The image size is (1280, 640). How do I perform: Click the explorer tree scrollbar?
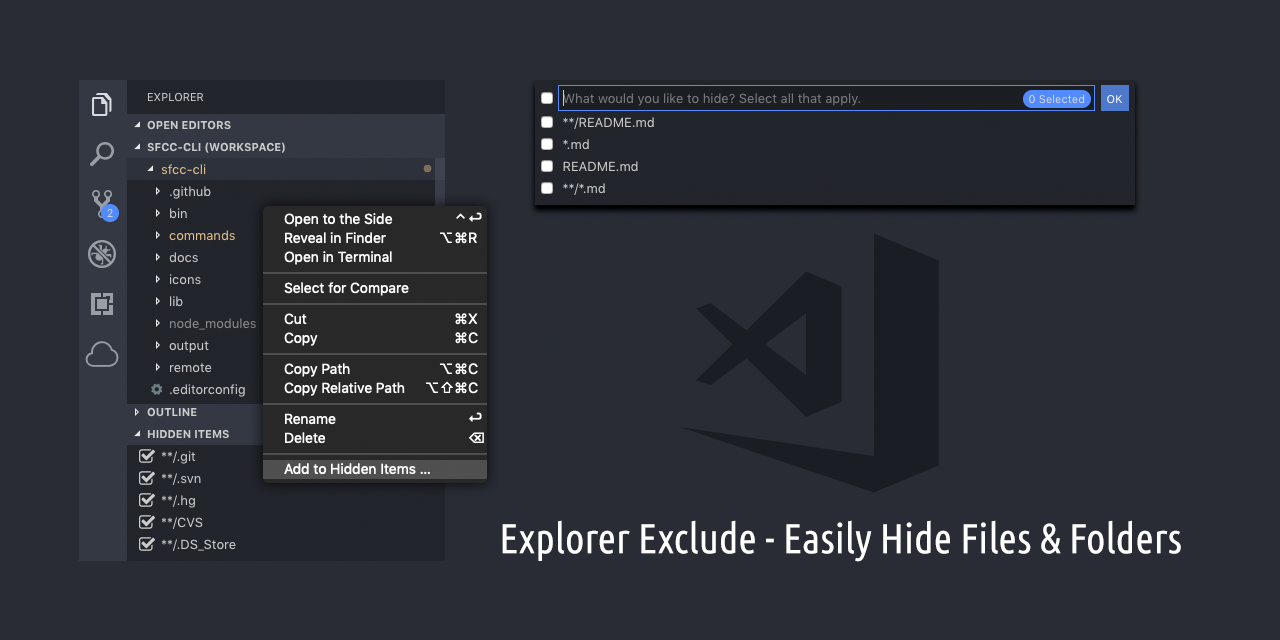click(x=440, y=180)
